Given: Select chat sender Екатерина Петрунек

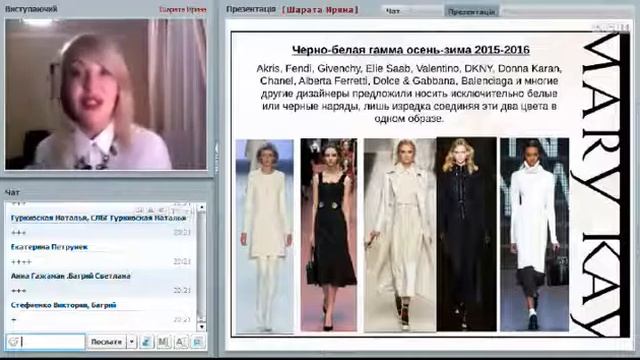Looking at the screenshot, I should [49, 247].
